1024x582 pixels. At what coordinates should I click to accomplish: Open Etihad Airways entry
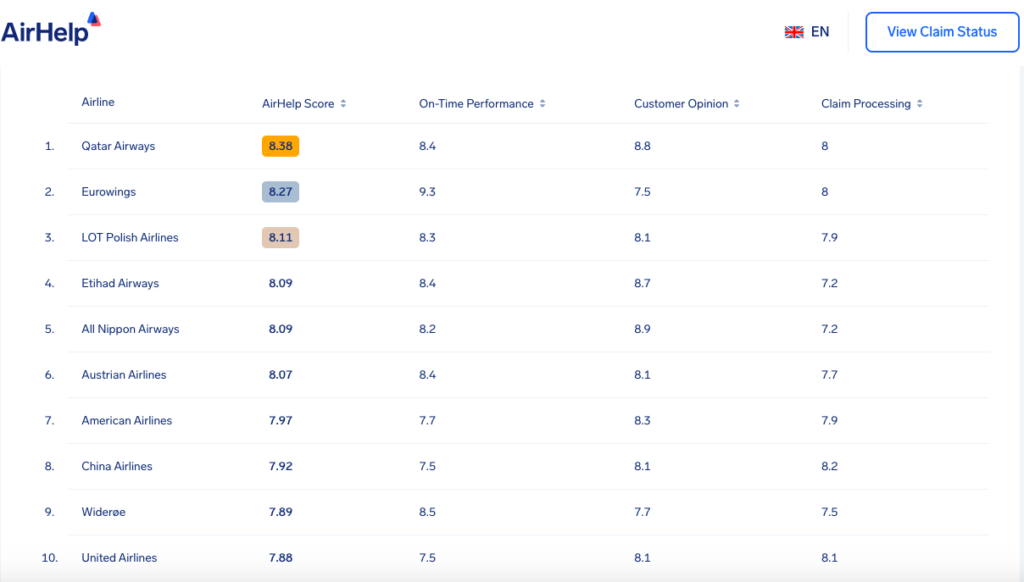pyautogui.click(x=120, y=283)
